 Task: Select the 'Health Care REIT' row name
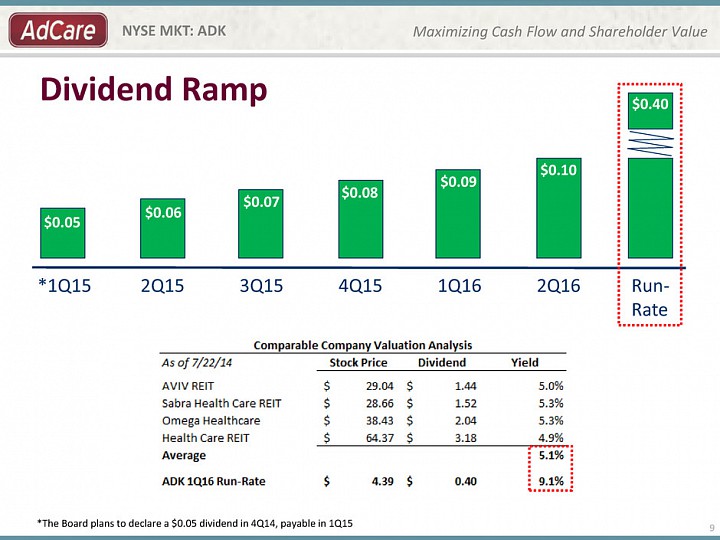click(205, 438)
